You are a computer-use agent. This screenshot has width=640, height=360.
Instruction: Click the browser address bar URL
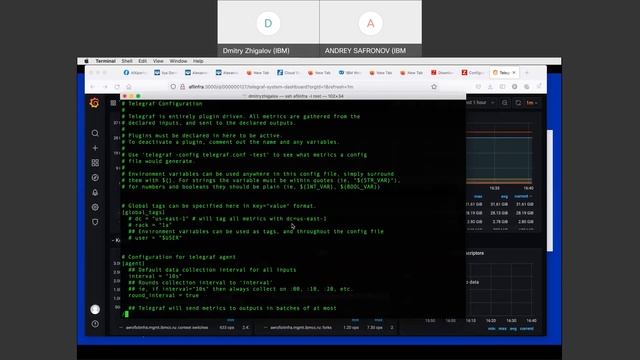[271, 87]
